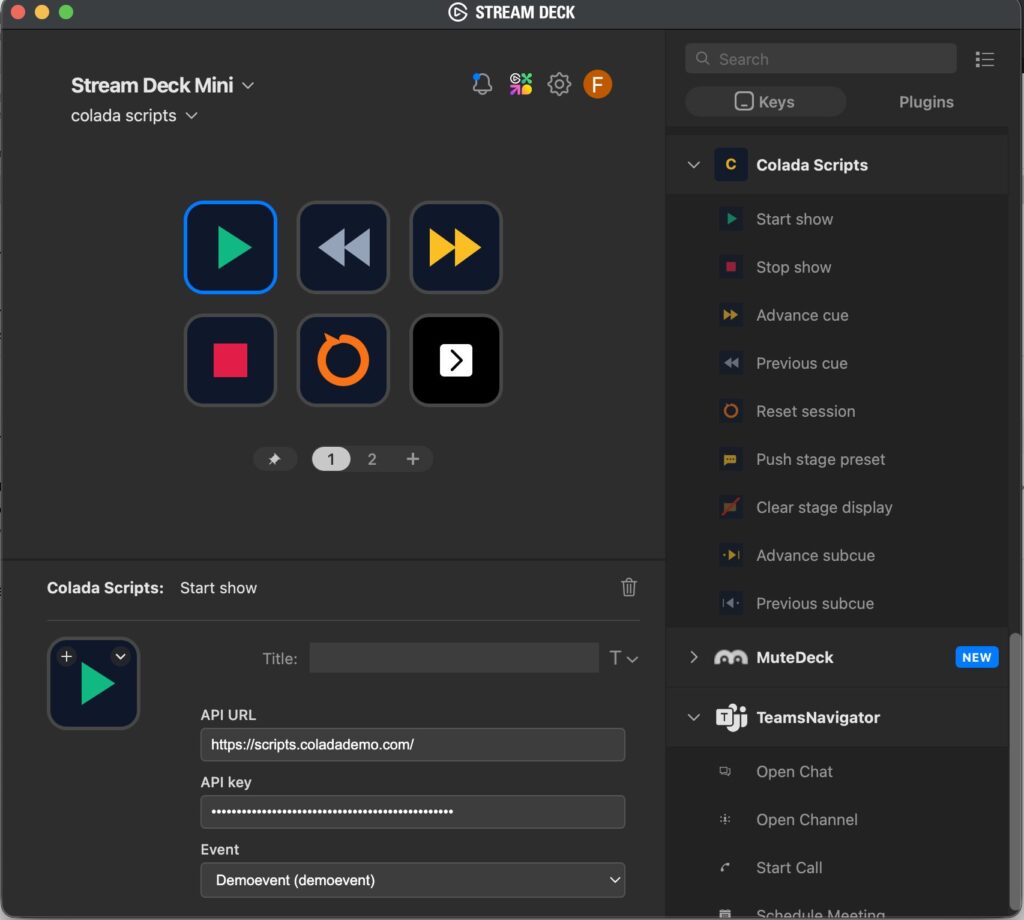Open the Marketplace colorful icon
The width and height of the screenshot is (1024, 920).
tap(520, 84)
